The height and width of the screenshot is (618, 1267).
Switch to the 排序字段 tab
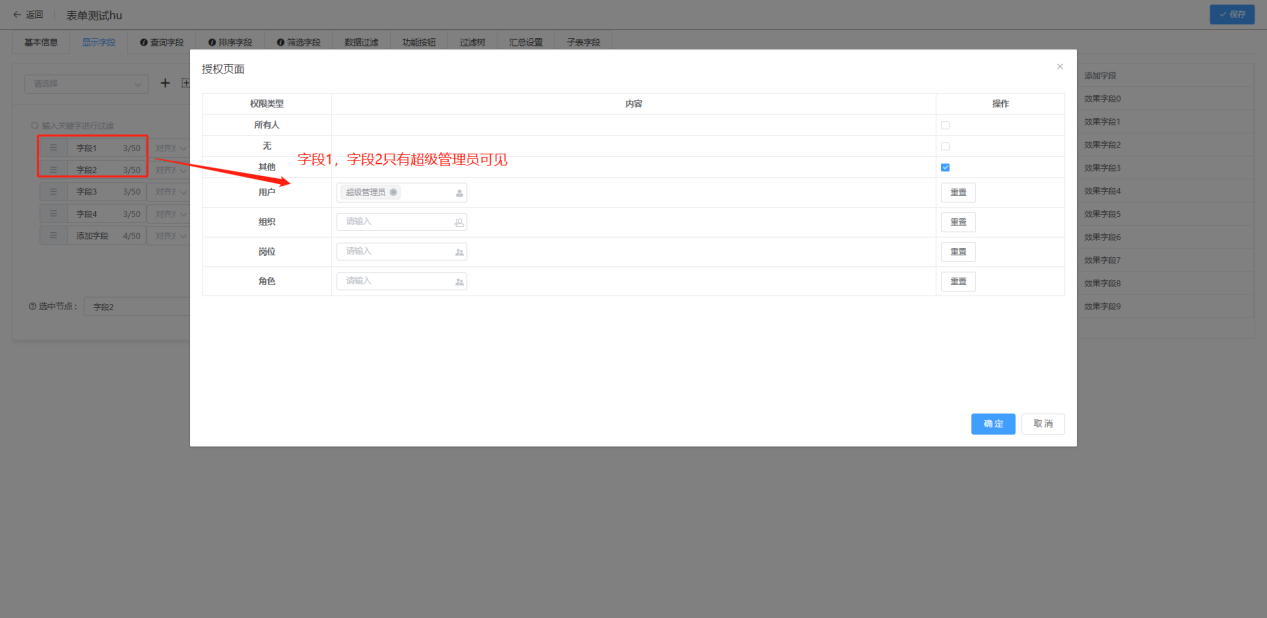[230, 43]
